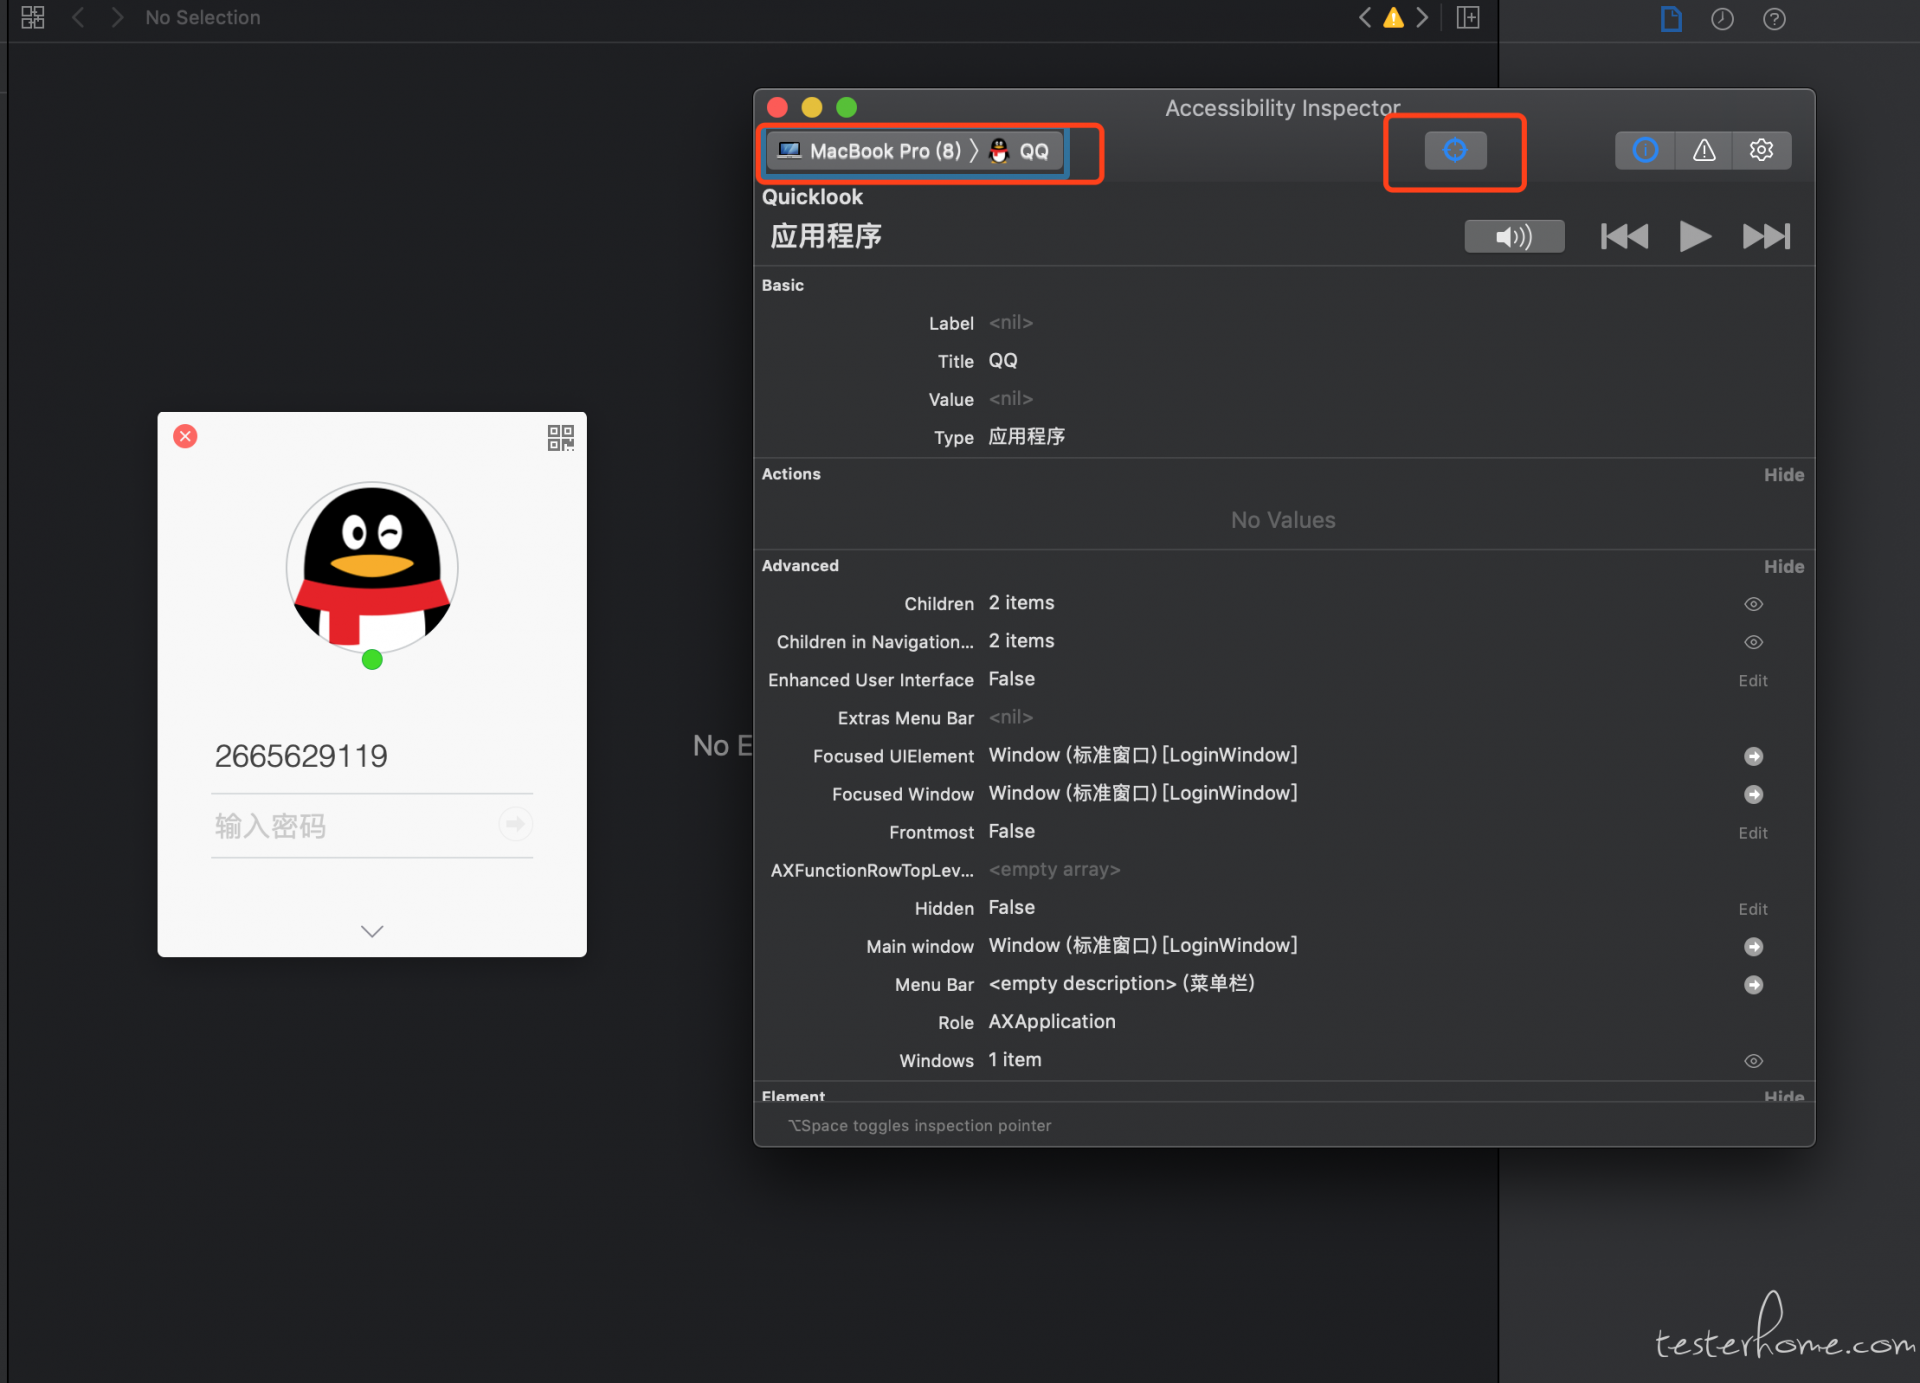Navigate to Menu Bar element via arrow
This screenshot has width=1920, height=1383.
click(x=1753, y=985)
